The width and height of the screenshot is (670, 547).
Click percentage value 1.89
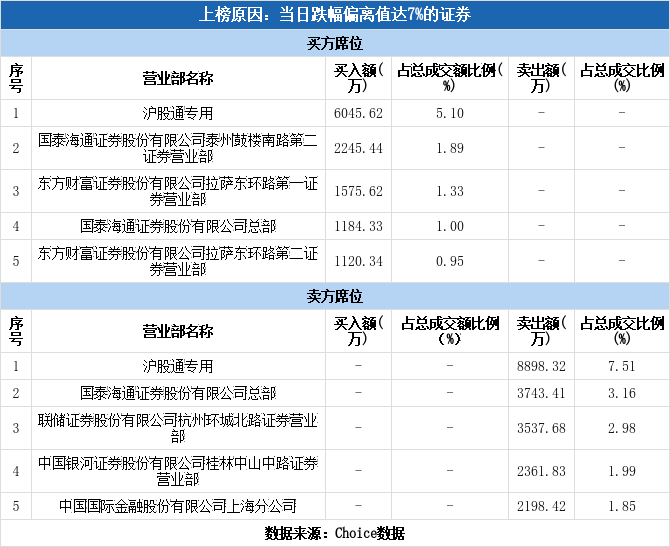point(450,148)
